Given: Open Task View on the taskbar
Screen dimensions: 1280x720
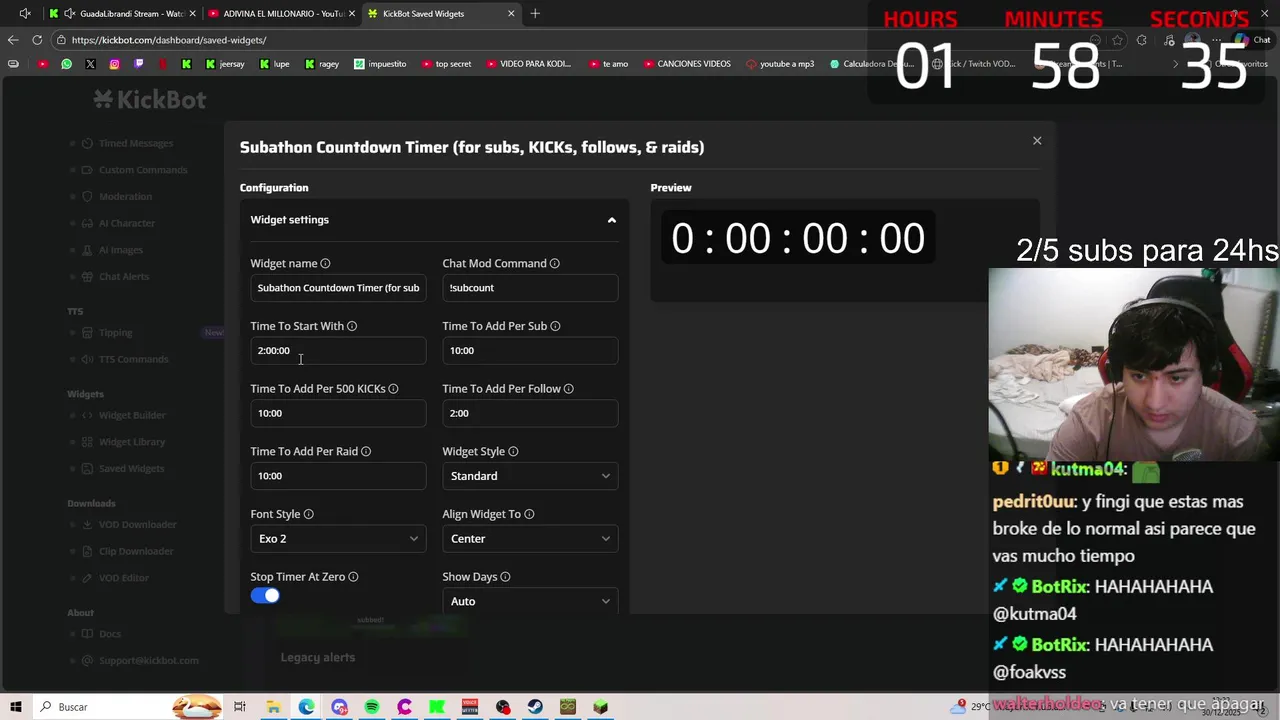Looking at the screenshot, I should click(x=240, y=707).
